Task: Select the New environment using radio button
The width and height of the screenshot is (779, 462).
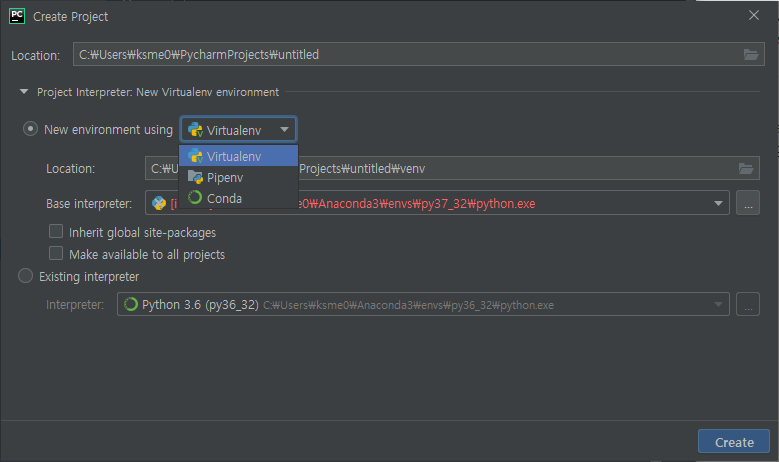Action: point(30,129)
